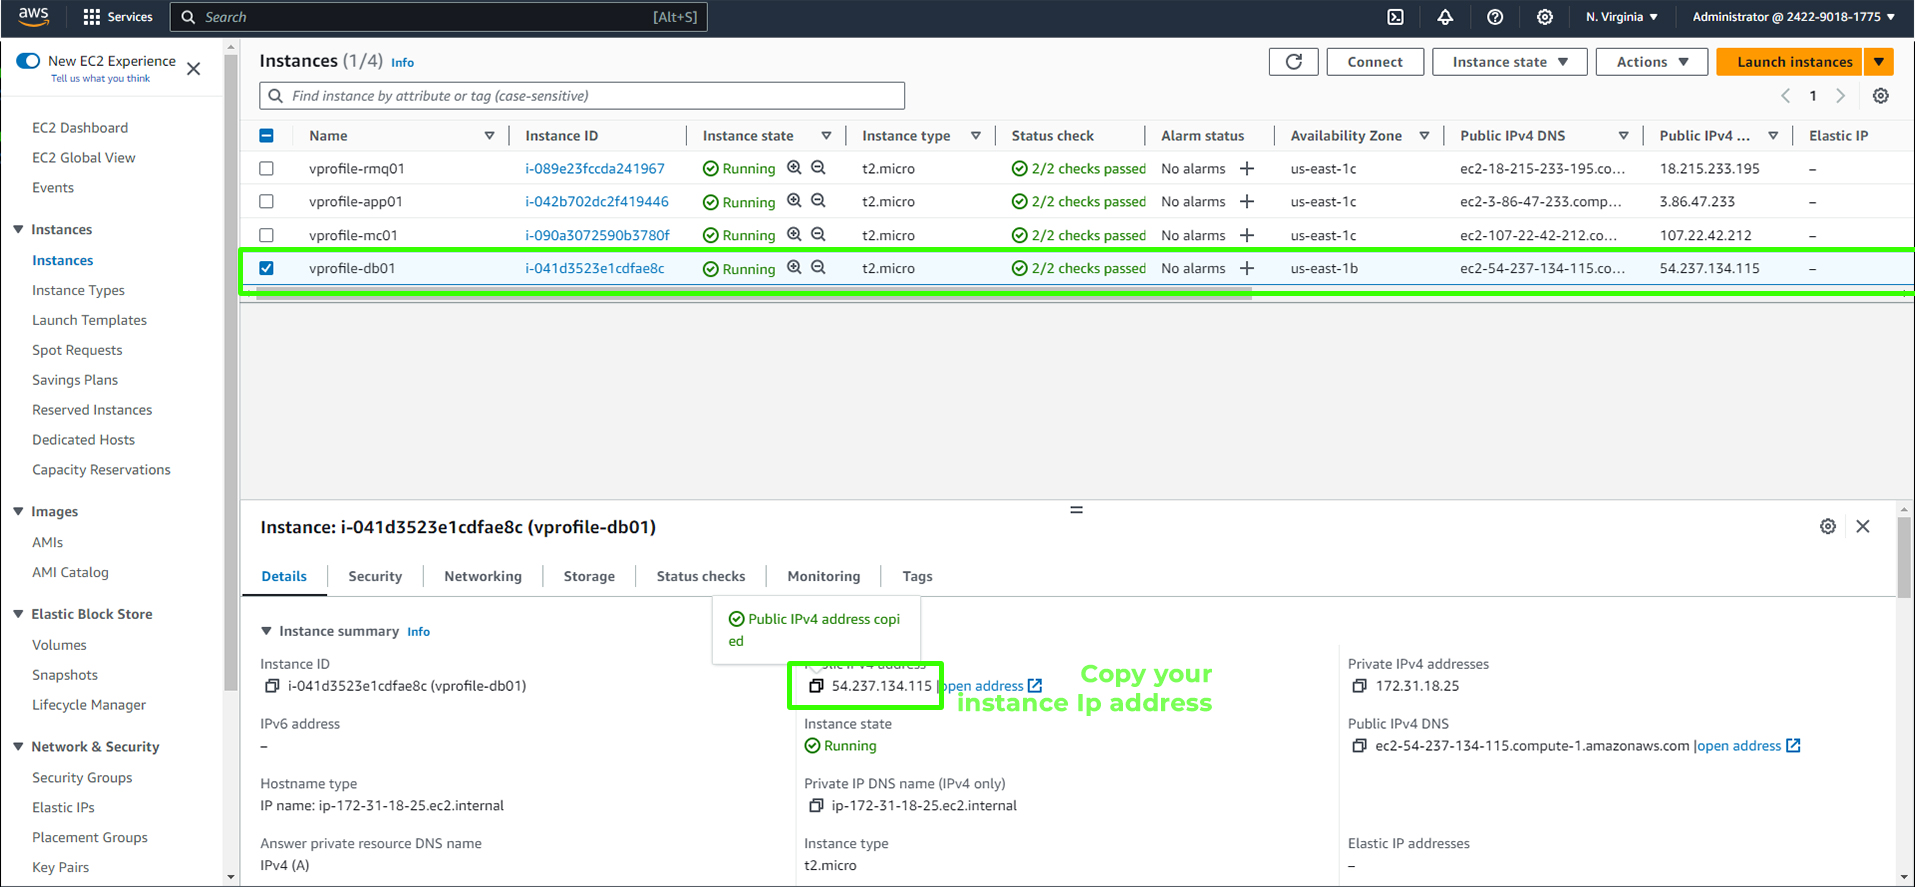Screen dimensions: 1915x887
Task: Go to the previous page arrow
Action: point(1786,96)
